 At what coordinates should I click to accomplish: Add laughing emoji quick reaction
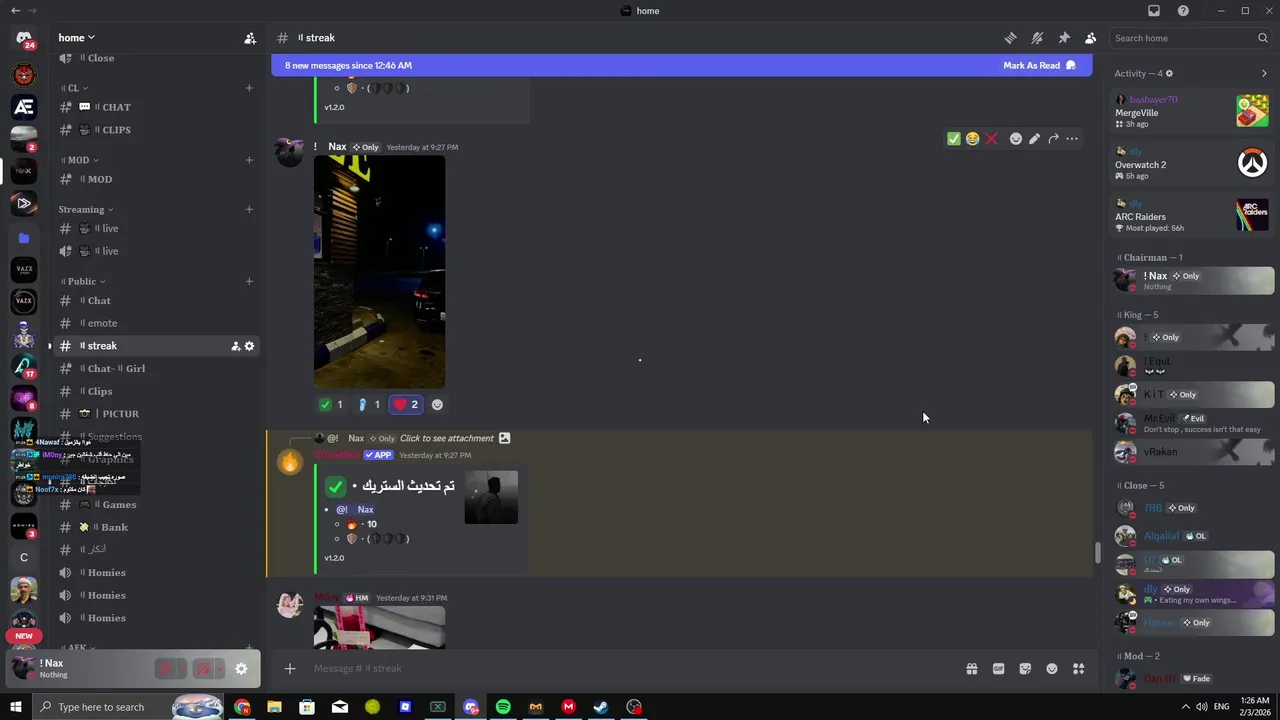(x=972, y=139)
